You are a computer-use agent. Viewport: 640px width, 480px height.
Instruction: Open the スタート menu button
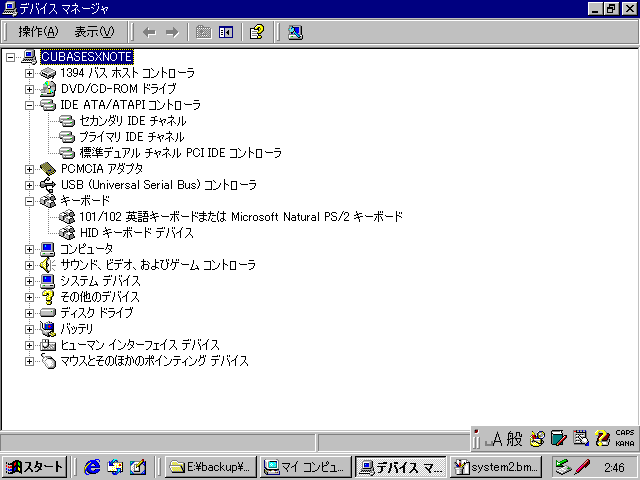34,467
